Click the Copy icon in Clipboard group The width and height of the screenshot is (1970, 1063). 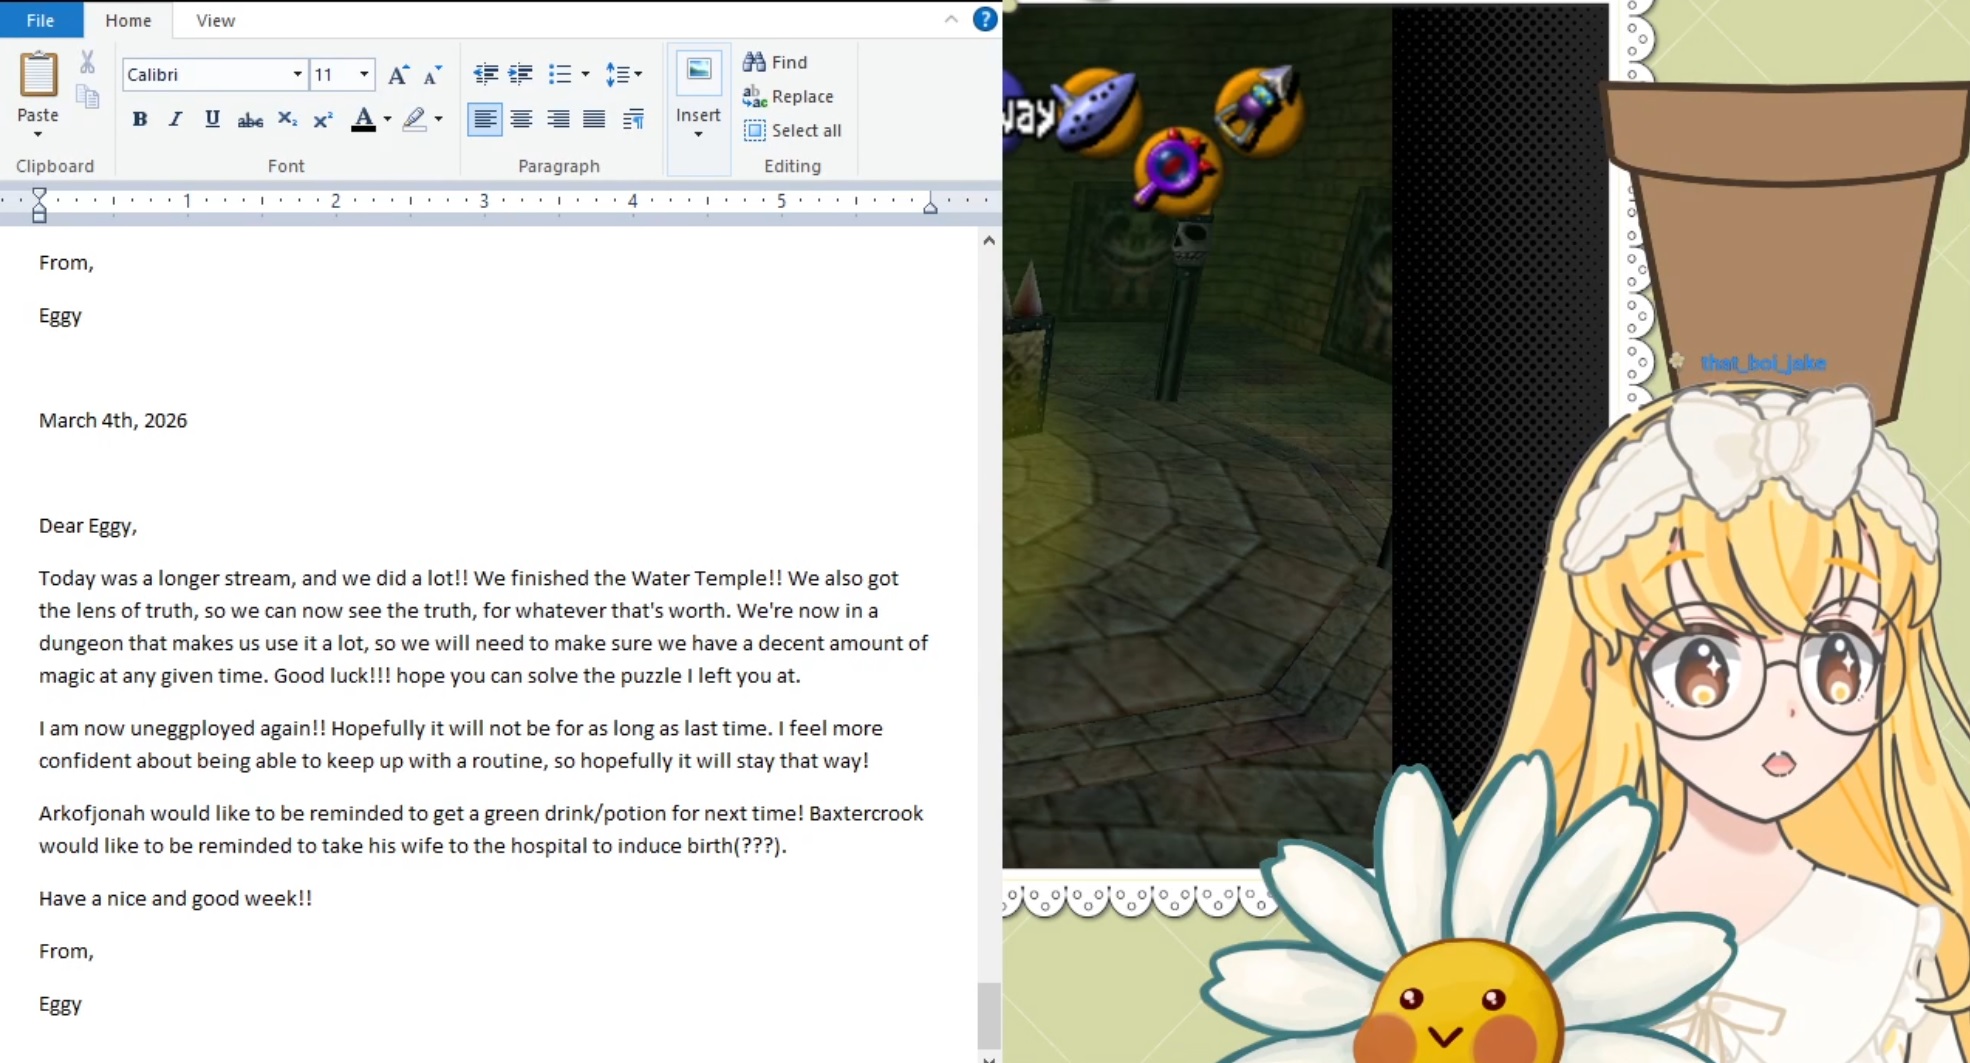tap(88, 97)
